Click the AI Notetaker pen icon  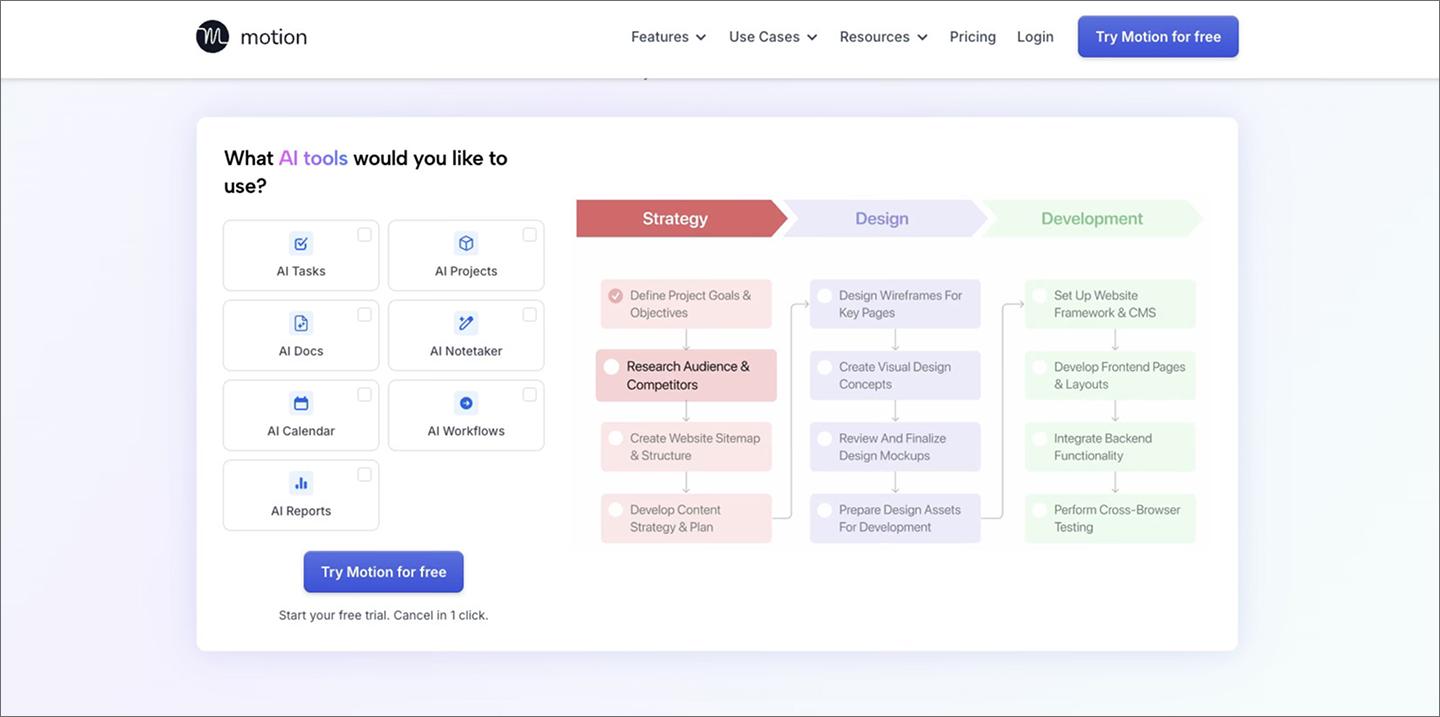pyautogui.click(x=465, y=322)
